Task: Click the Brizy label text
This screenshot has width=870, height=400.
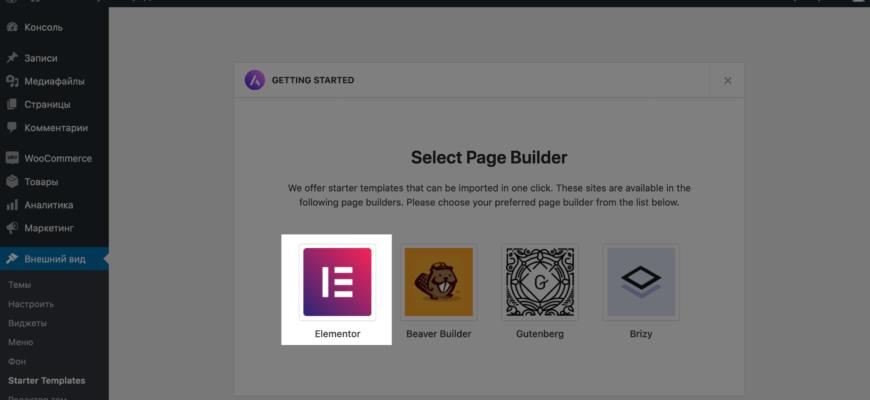Action: click(641, 334)
